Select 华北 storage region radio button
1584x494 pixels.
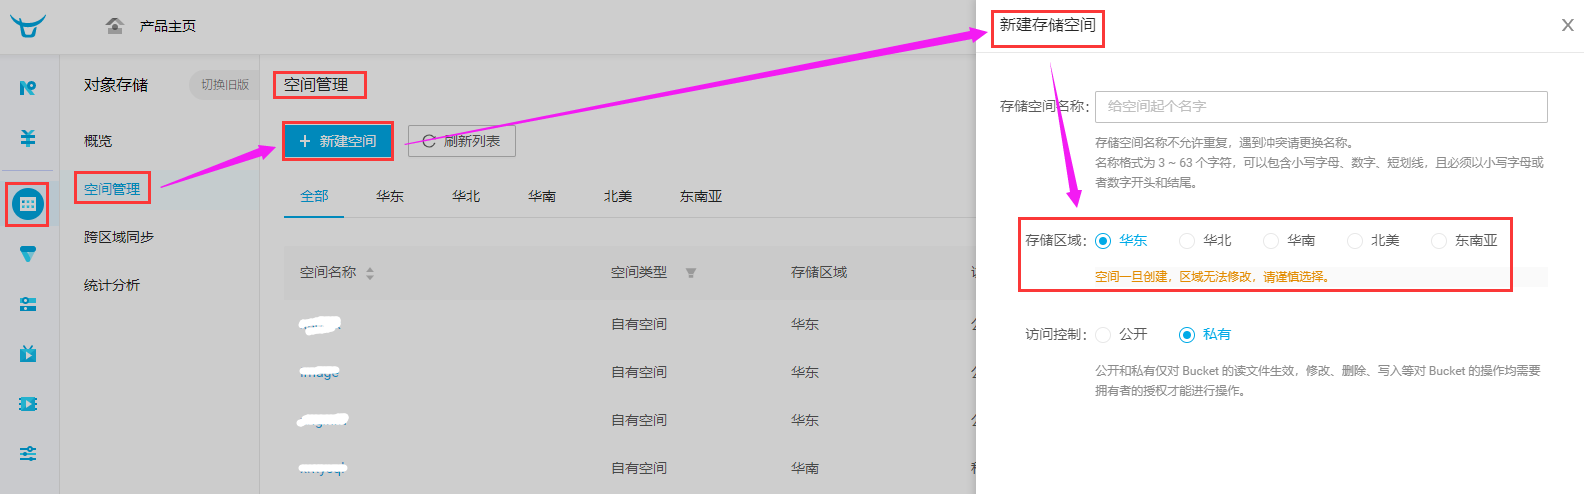click(x=1187, y=241)
